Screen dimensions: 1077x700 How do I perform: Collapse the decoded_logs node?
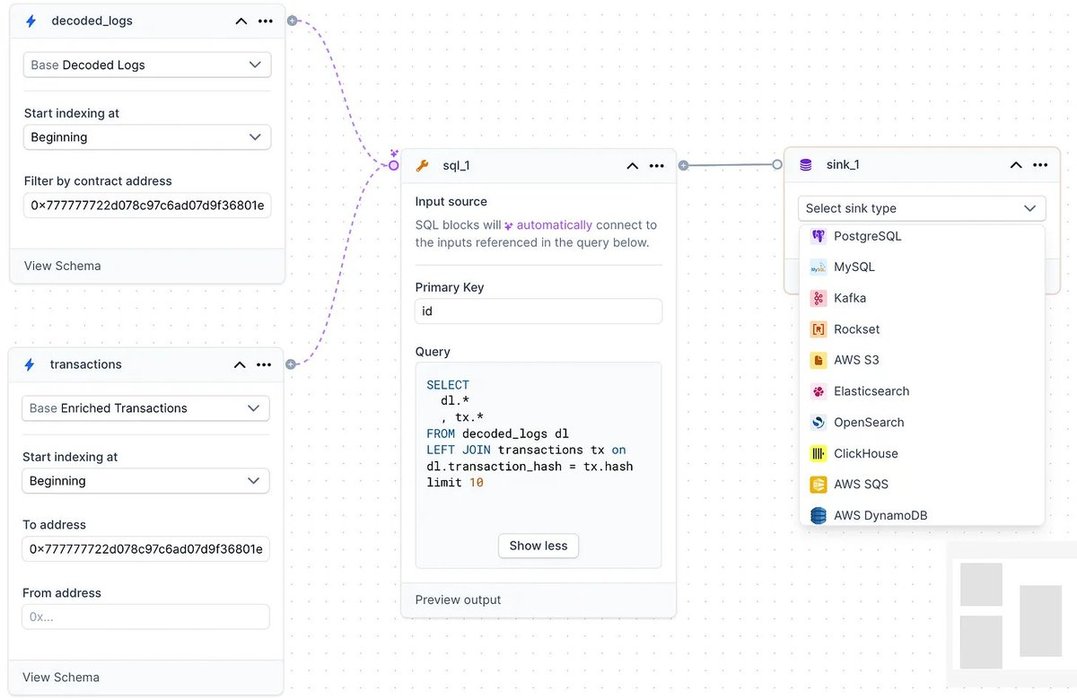tap(241, 21)
